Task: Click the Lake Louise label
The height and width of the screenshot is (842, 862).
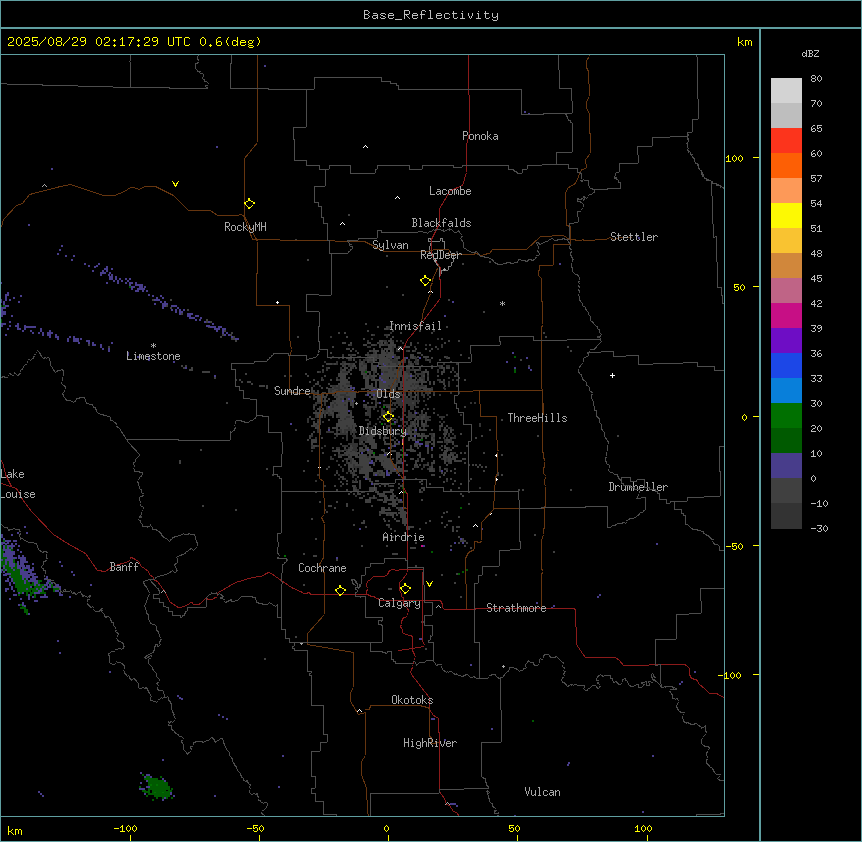Action: point(18,484)
